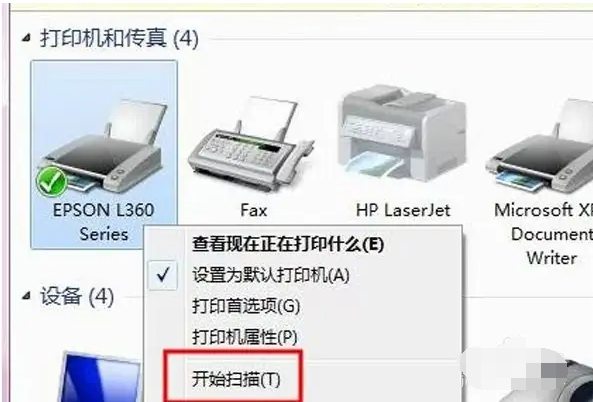Viewport: 593px width, 402px height.
Task: Collapse the 设备 group arrow
Action: [x=26, y=296]
